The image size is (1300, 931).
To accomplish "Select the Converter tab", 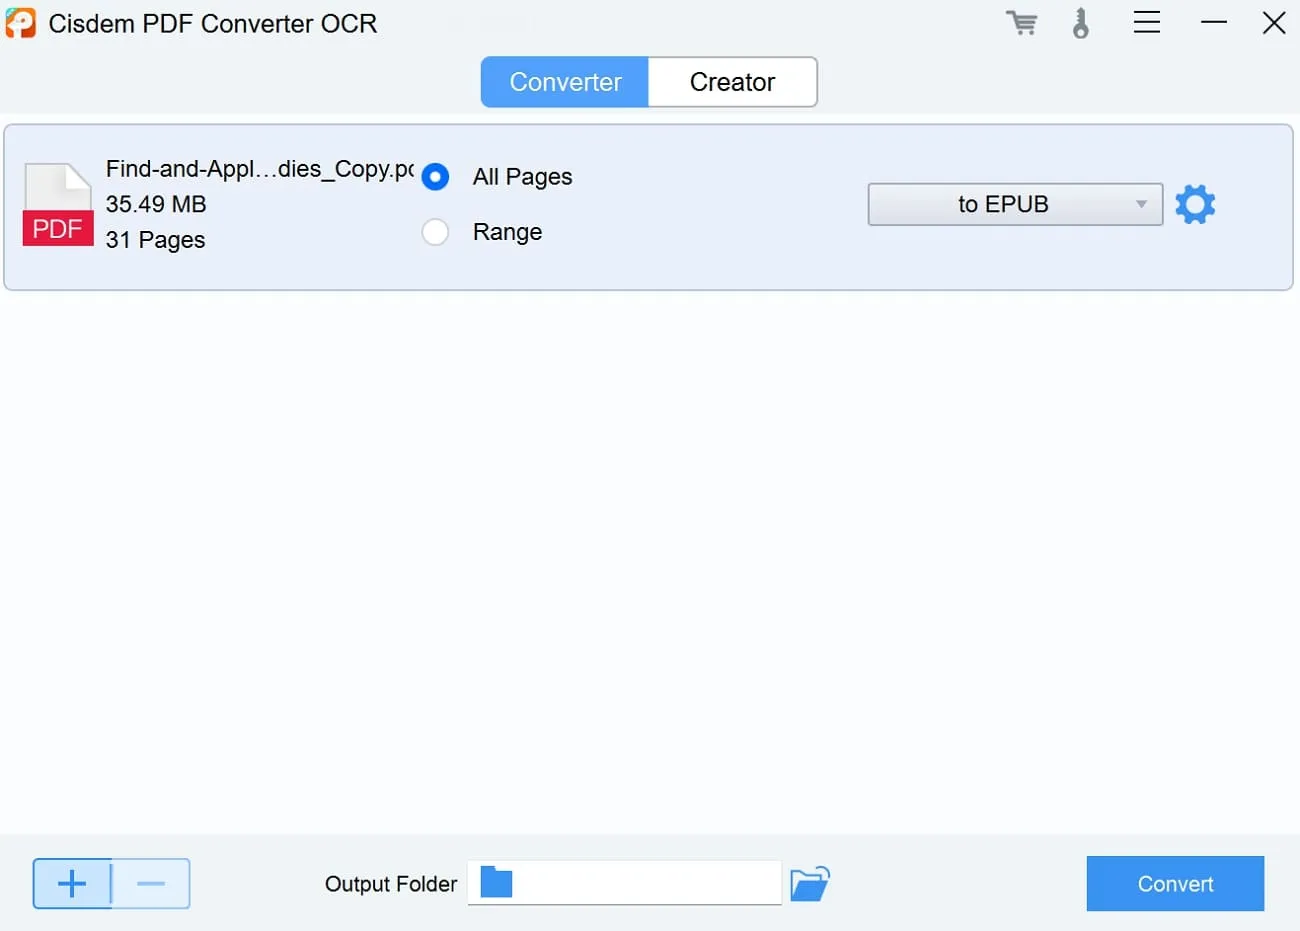I will click(564, 82).
